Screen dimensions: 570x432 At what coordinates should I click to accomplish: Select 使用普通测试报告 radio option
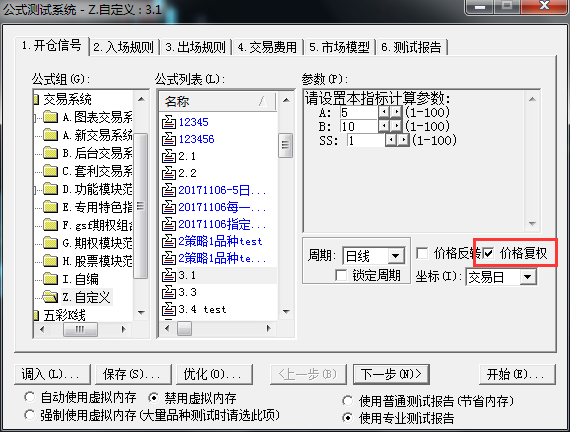348,401
